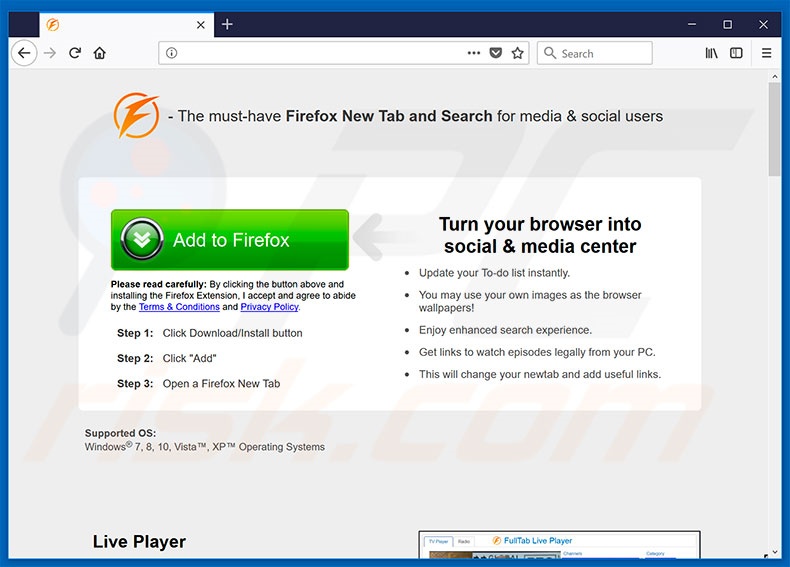Click 'Get links to watch episodes legally' bullet
The height and width of the screenshot is (567, 790).
537,352
